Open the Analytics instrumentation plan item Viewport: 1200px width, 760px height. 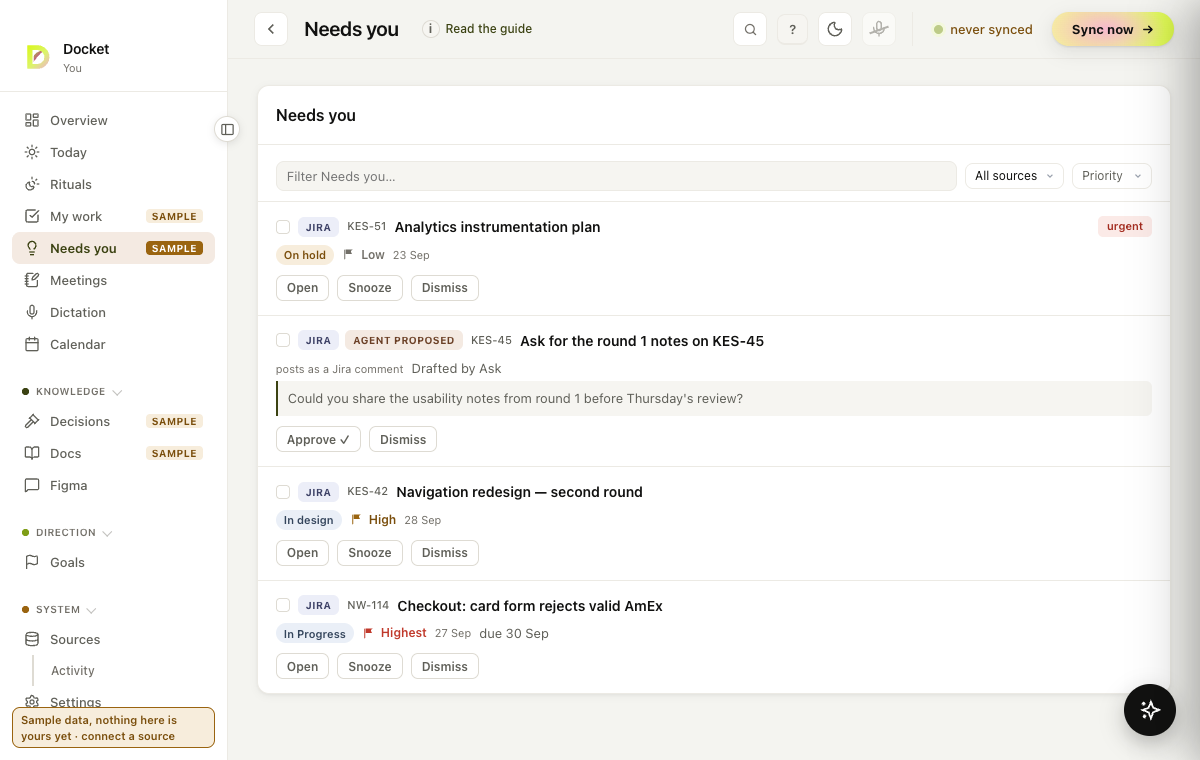point(302,288)
